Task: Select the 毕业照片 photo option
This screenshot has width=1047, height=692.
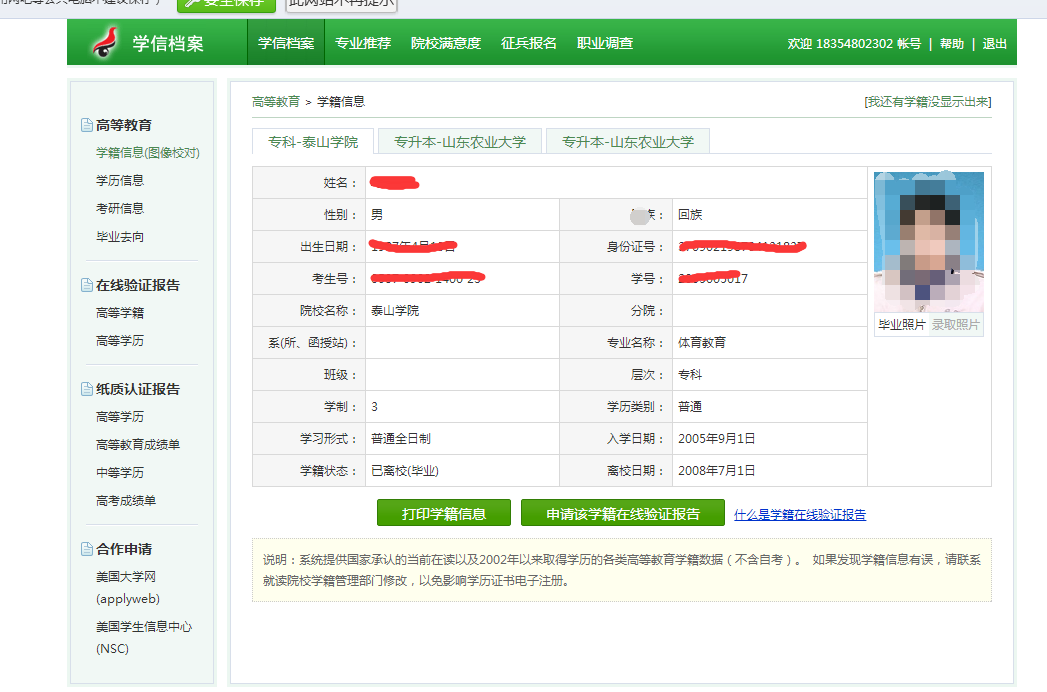Action: pyautogui.click(x=901, y=325)
